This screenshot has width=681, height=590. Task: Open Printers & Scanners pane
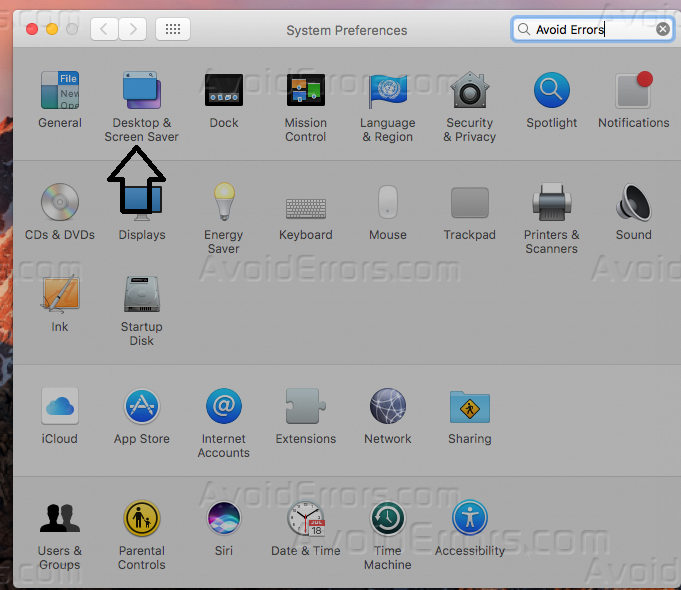[551, 204]
